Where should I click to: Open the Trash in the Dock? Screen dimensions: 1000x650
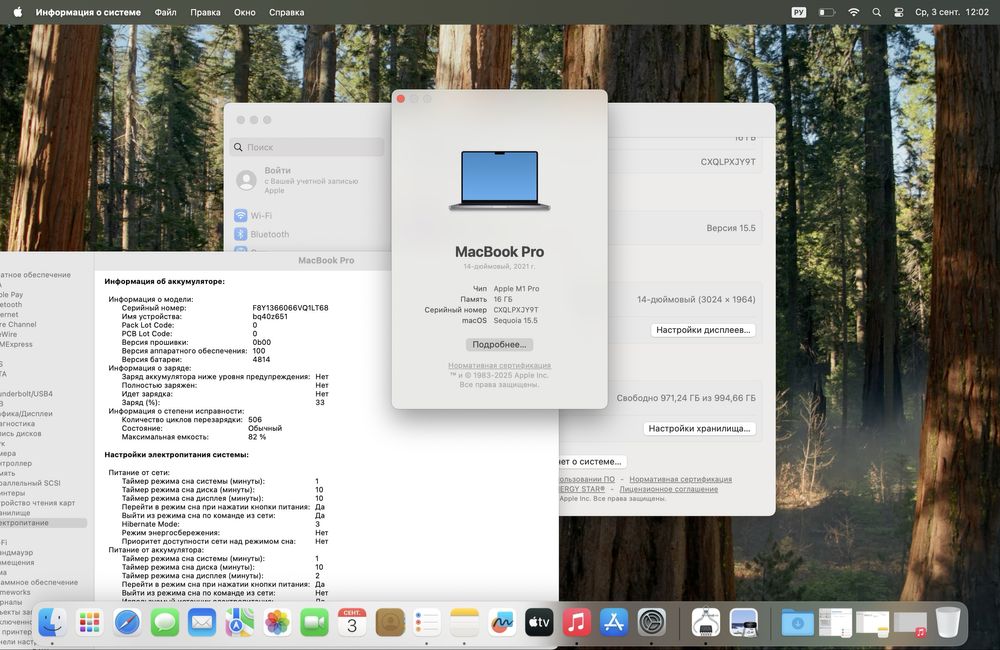pyautogui.click(x=948, y=622)
